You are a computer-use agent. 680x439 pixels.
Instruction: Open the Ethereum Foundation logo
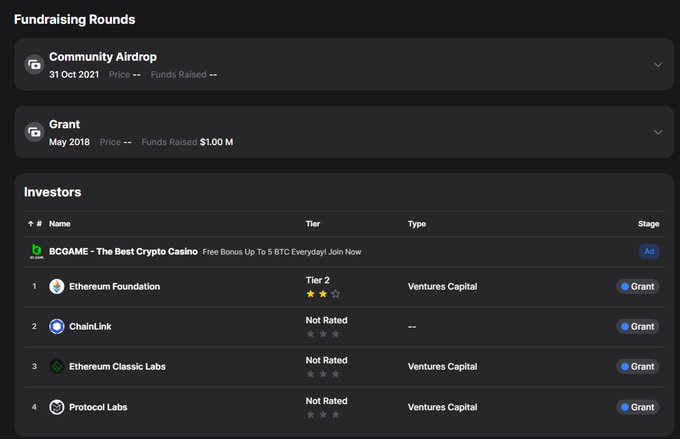[x=57, y=286]
